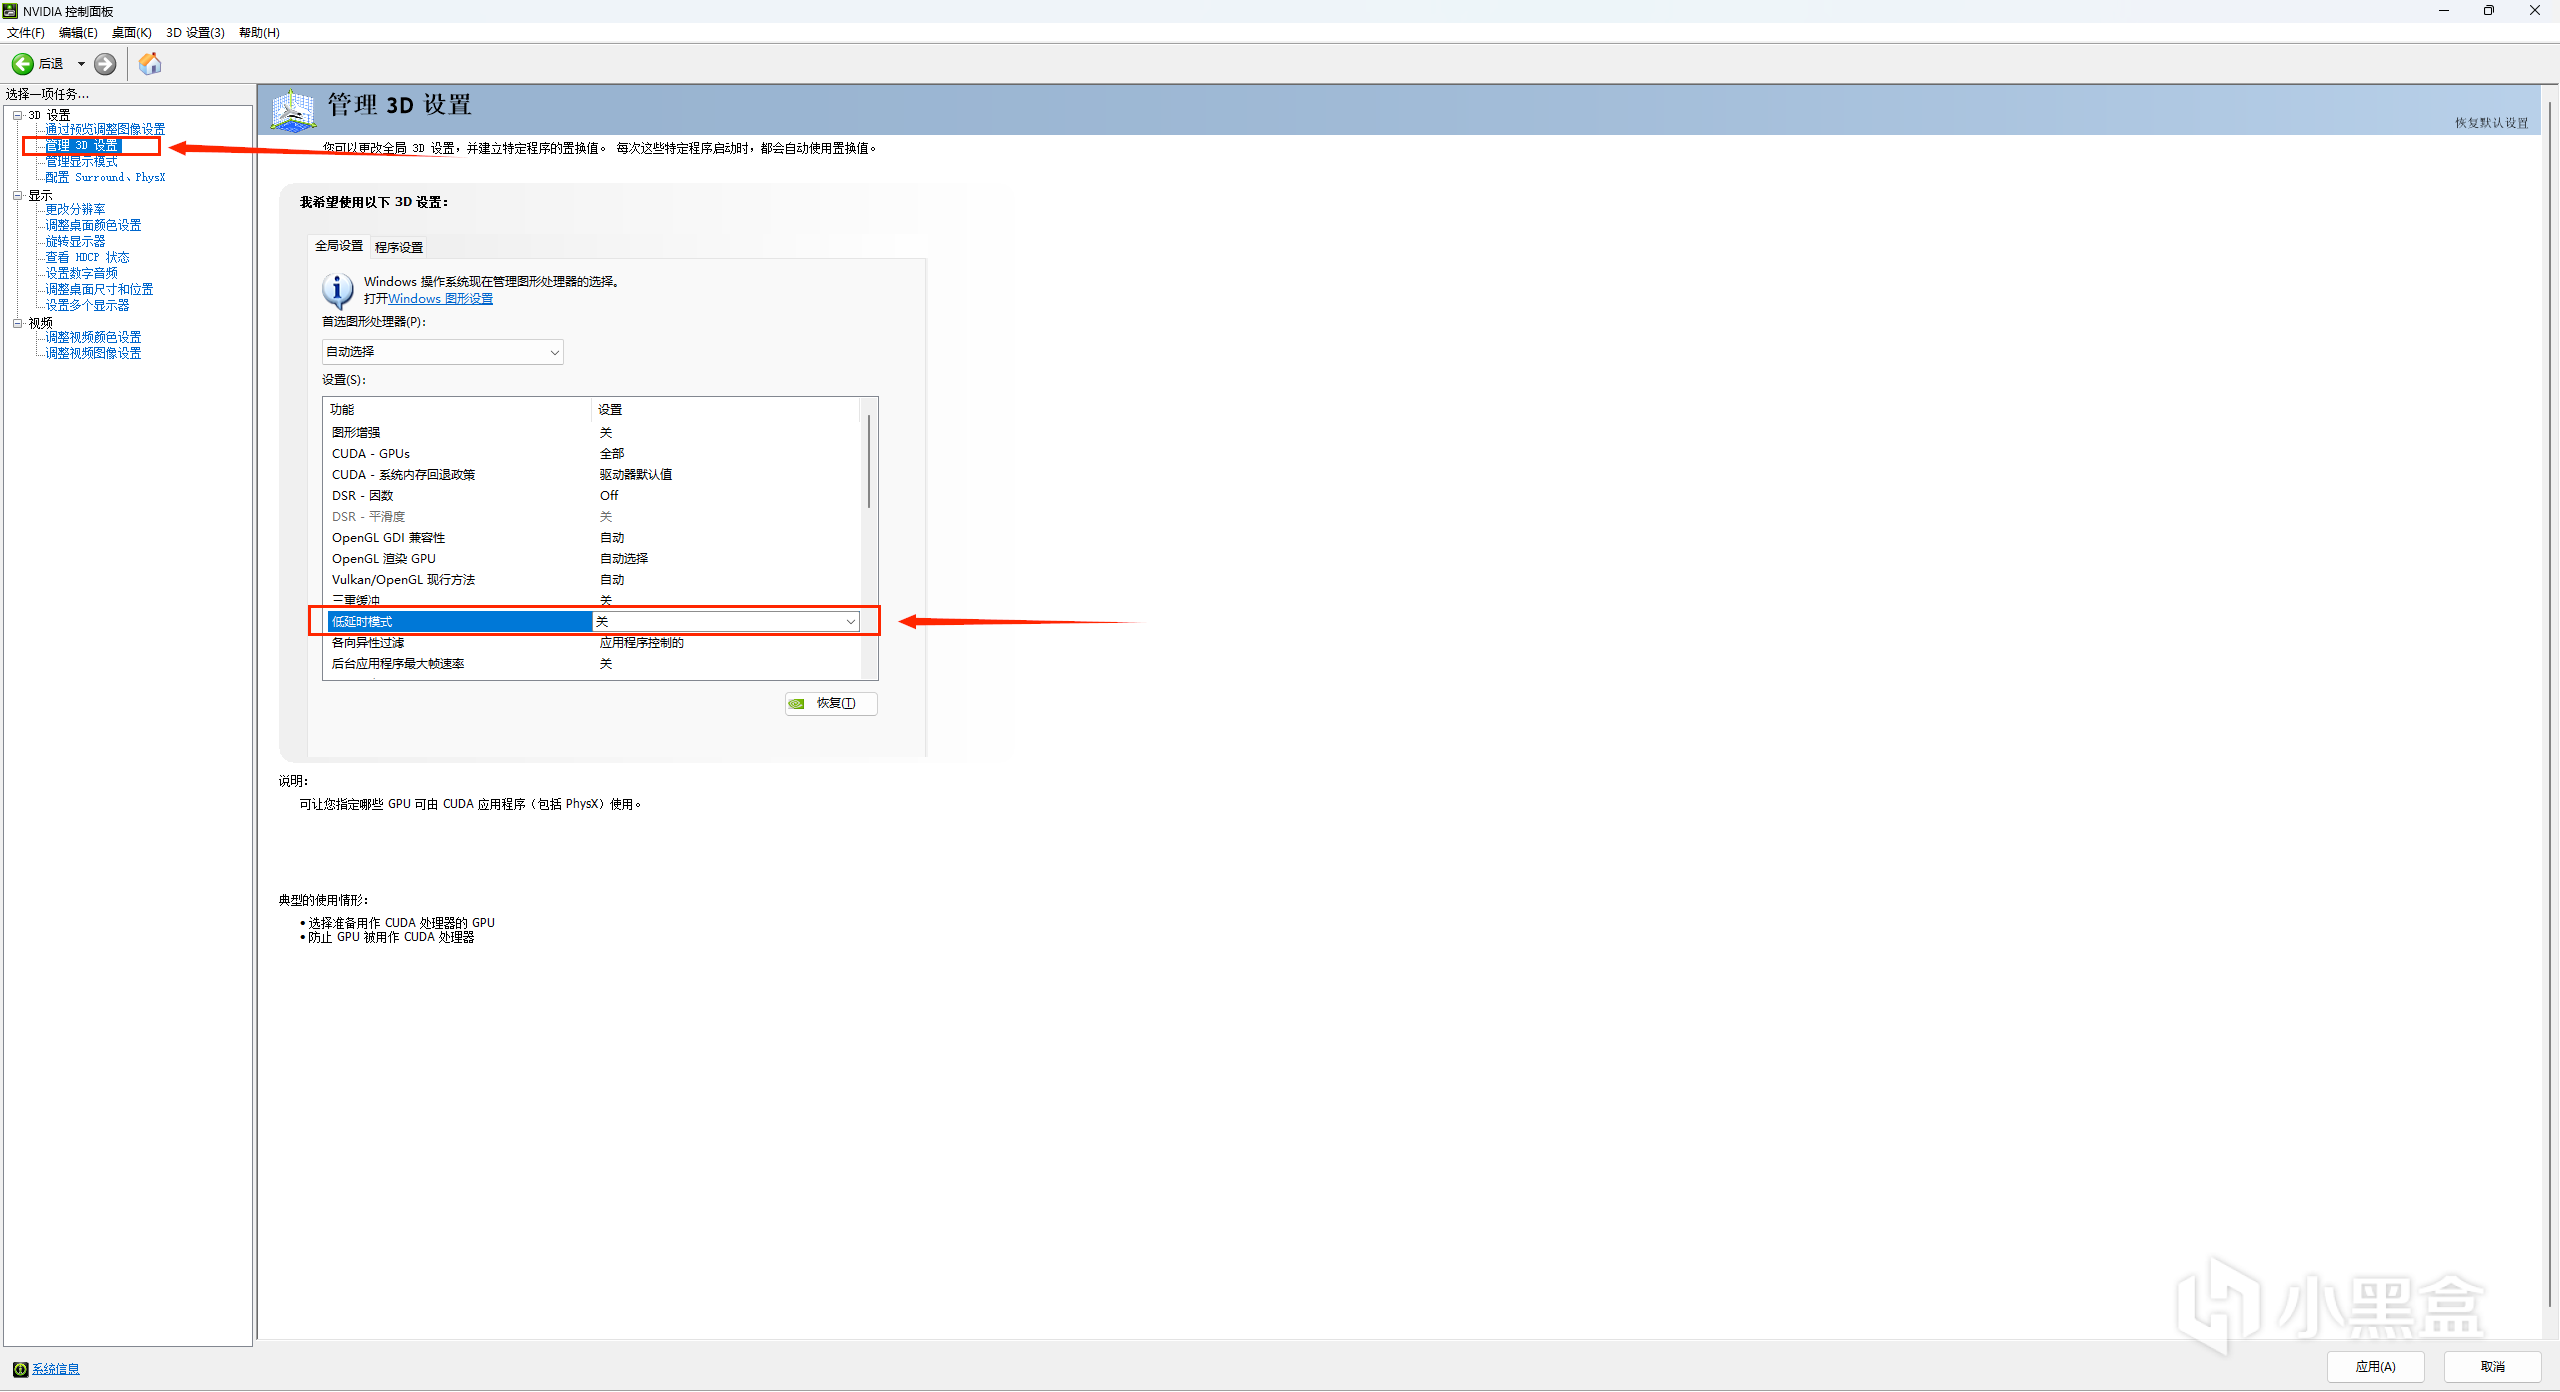Collapse the 显示 tree node
Viewport: 2560px width, 1392px height.
(17, 196)
